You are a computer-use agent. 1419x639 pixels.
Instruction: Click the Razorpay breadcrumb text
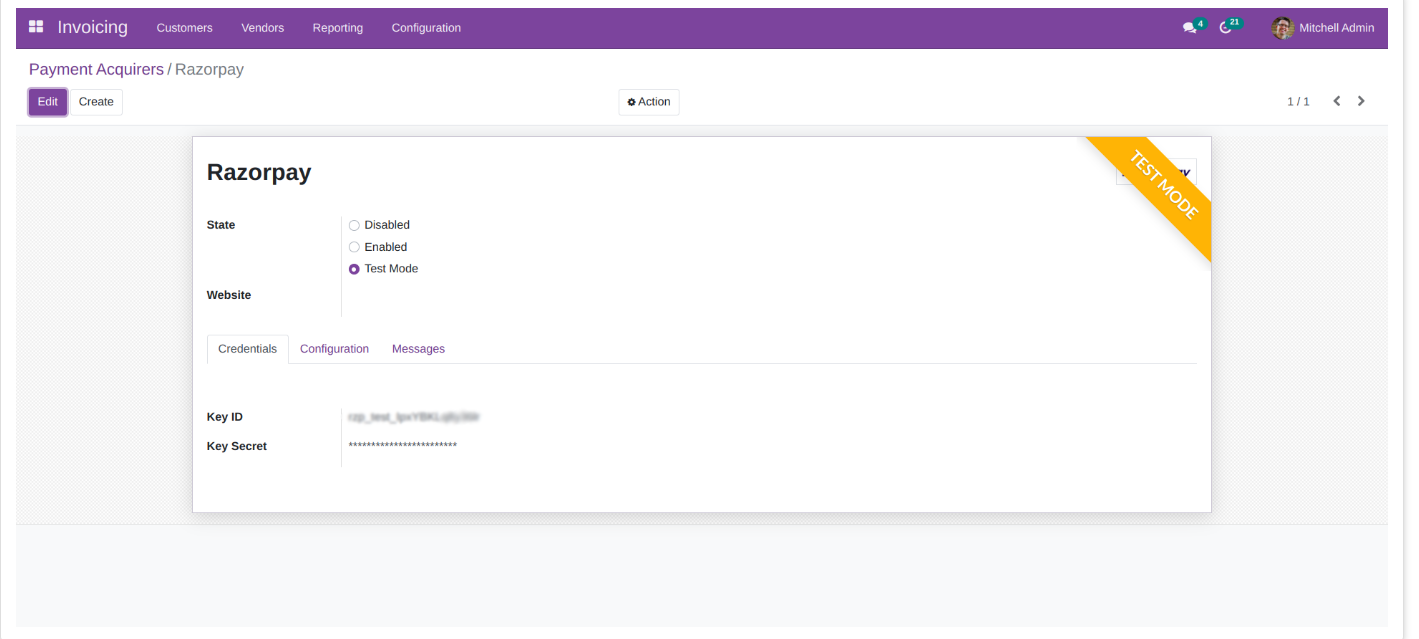209,70
